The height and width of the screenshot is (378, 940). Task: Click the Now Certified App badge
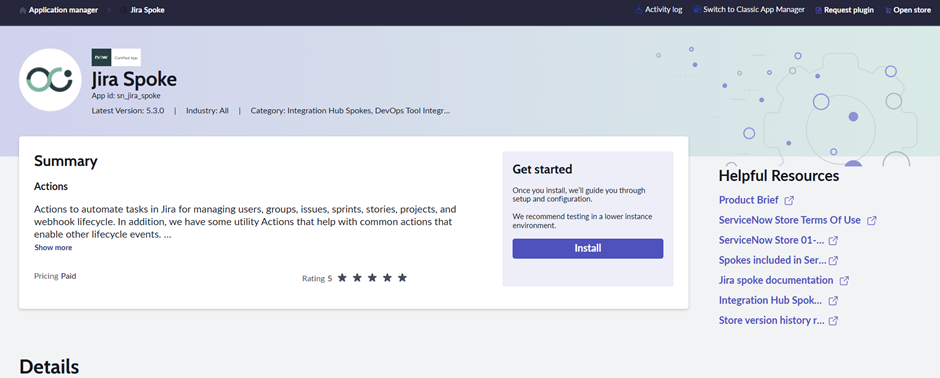[116, 57]
